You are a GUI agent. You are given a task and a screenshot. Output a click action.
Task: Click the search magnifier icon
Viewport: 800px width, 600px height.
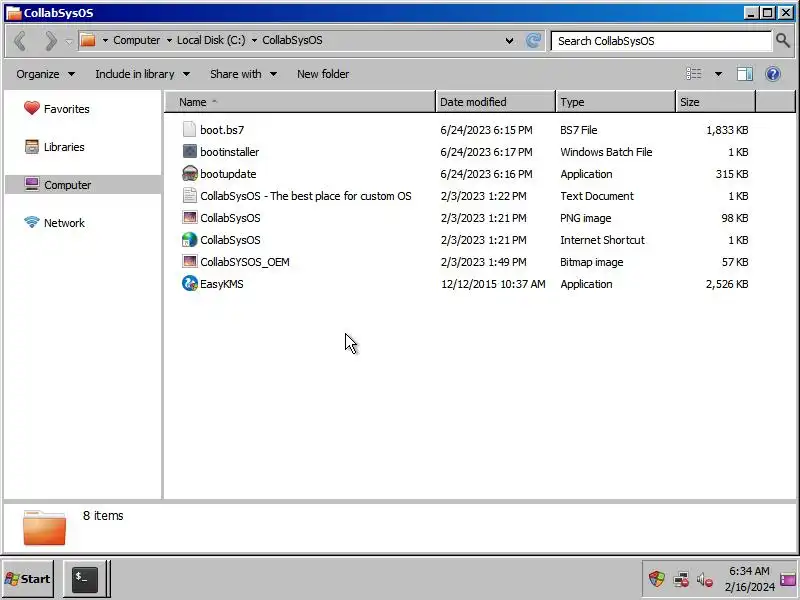tap(783, 40)
